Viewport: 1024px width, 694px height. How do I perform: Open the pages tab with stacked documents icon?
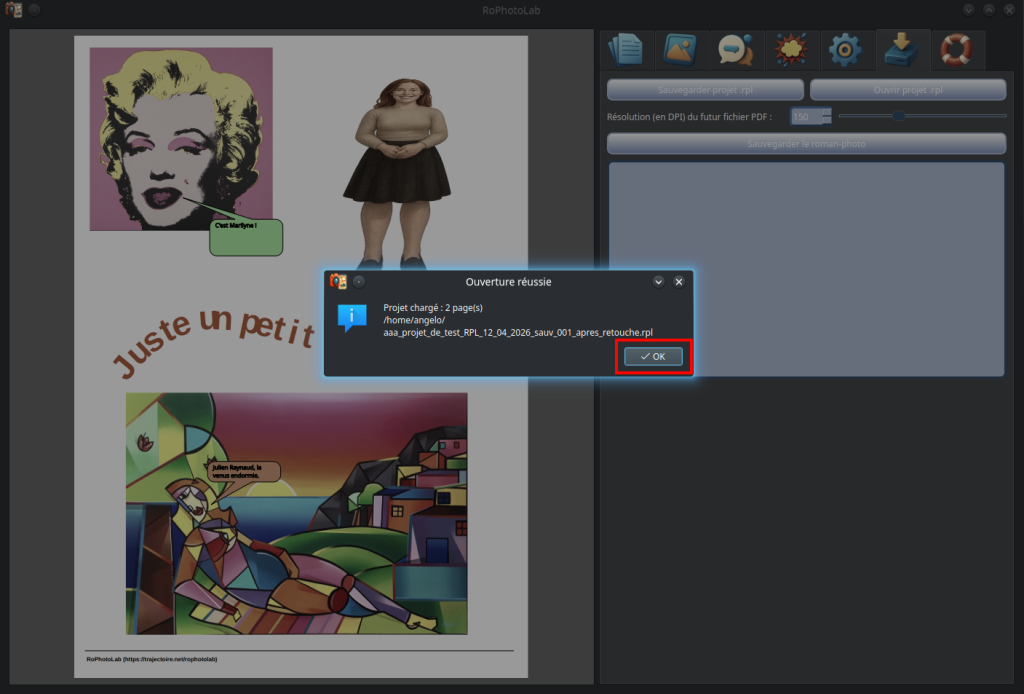[627, 50]
